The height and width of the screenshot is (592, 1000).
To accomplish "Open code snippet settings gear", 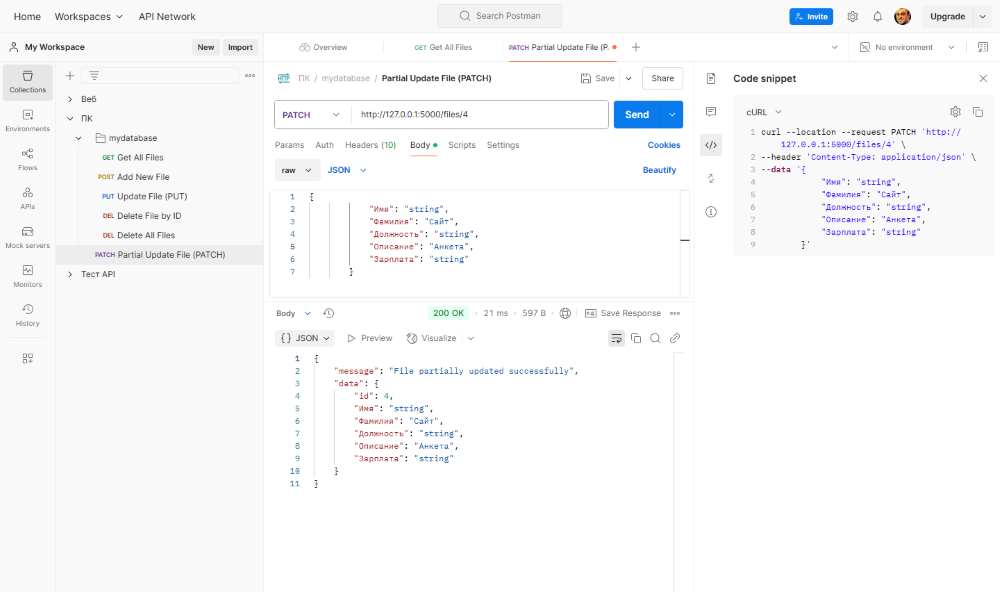I will tap(955, 112).
